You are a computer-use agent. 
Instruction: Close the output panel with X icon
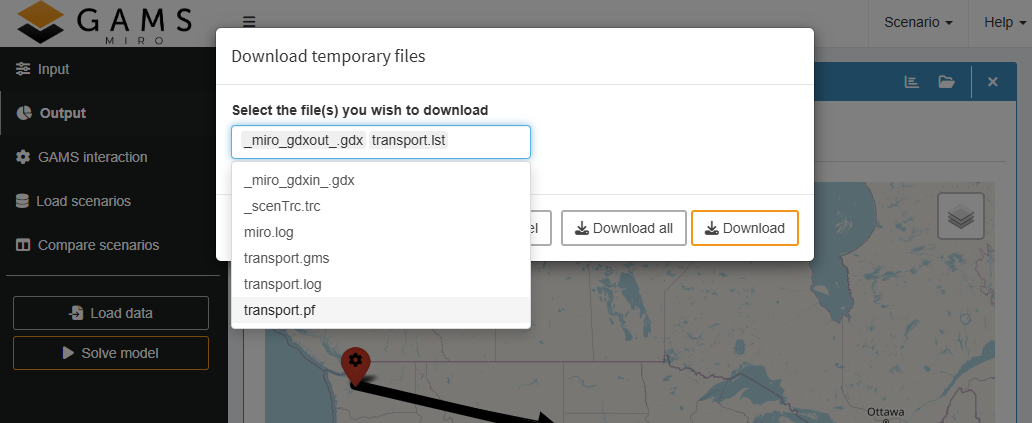992,82
